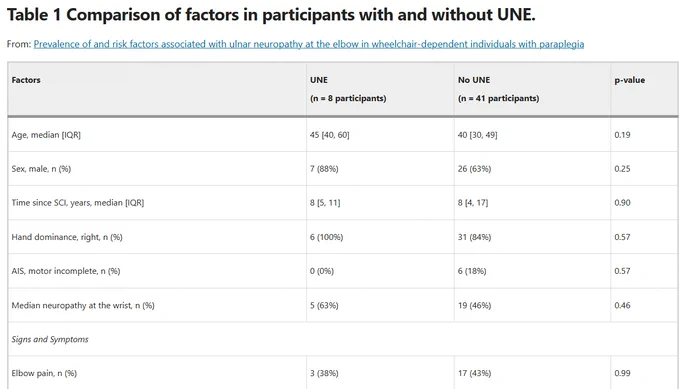
Task: Select the Factors column header
Action: coord(26,80)
